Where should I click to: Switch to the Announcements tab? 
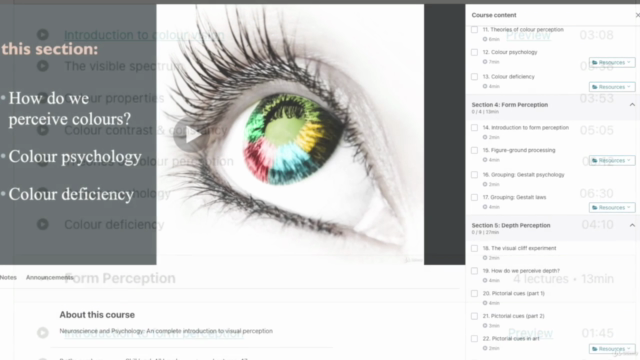pyautogui.click(x=50, y=278)
